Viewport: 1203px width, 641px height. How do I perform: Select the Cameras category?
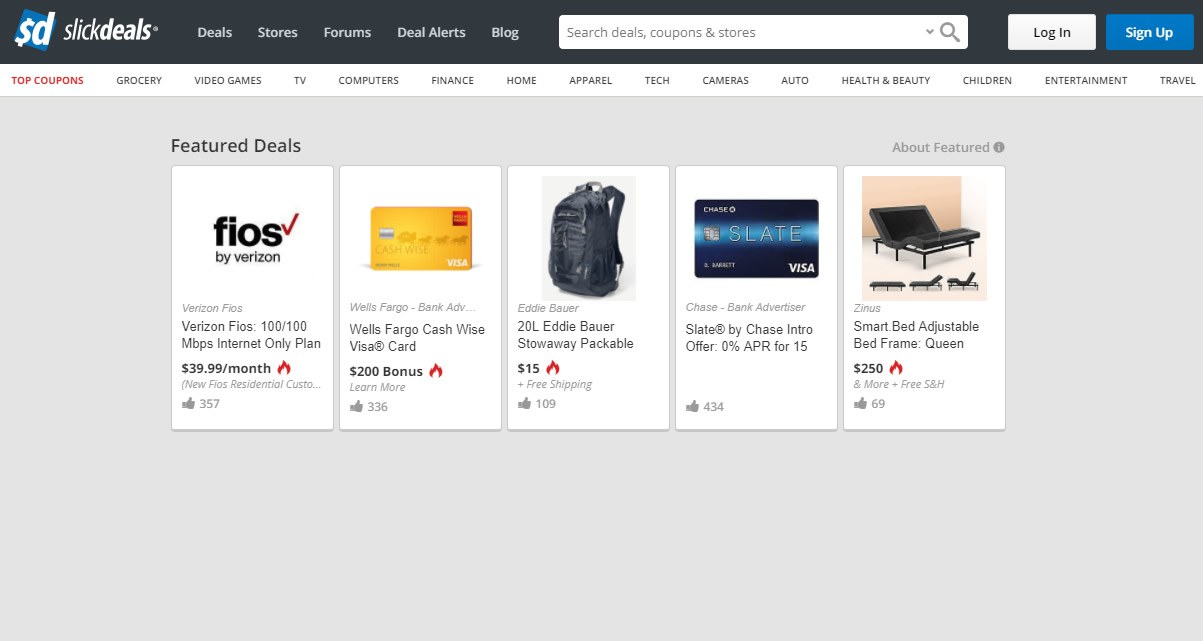click(725, 80)
